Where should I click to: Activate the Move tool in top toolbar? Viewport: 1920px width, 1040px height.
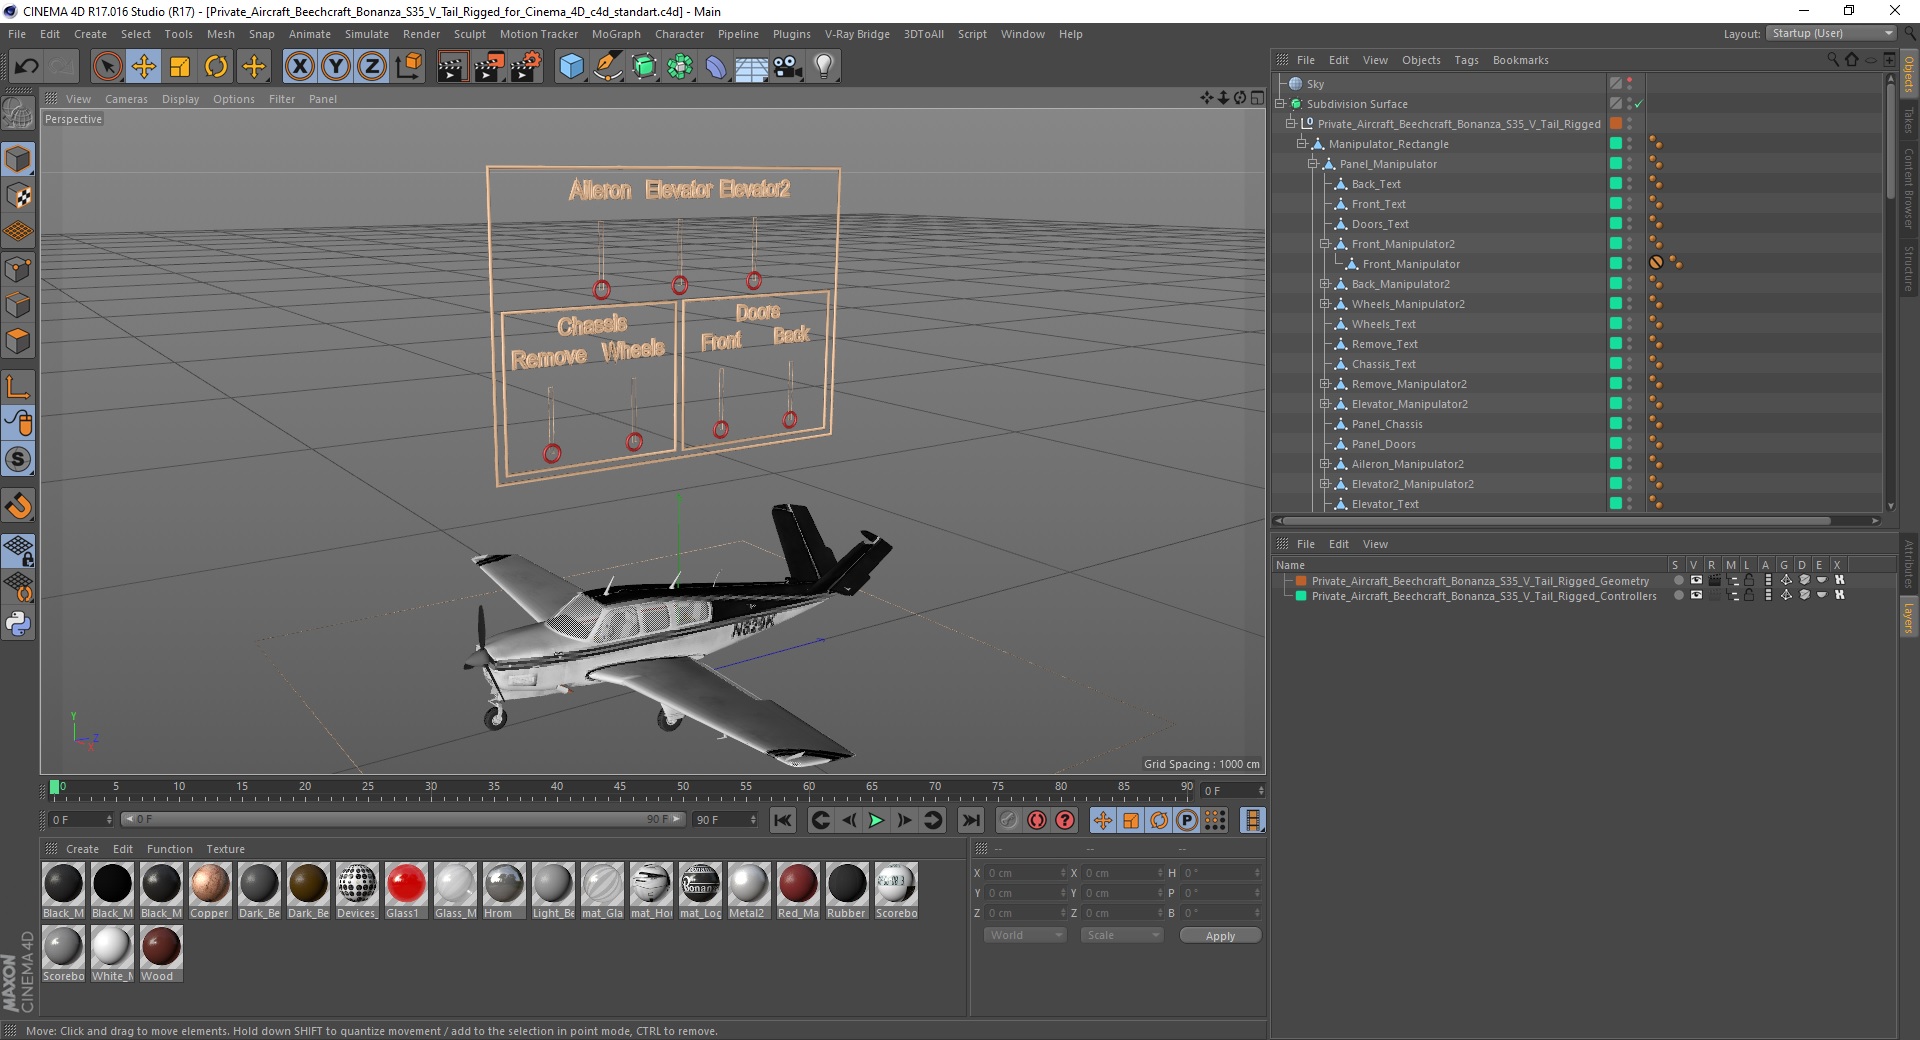(144, 67)
